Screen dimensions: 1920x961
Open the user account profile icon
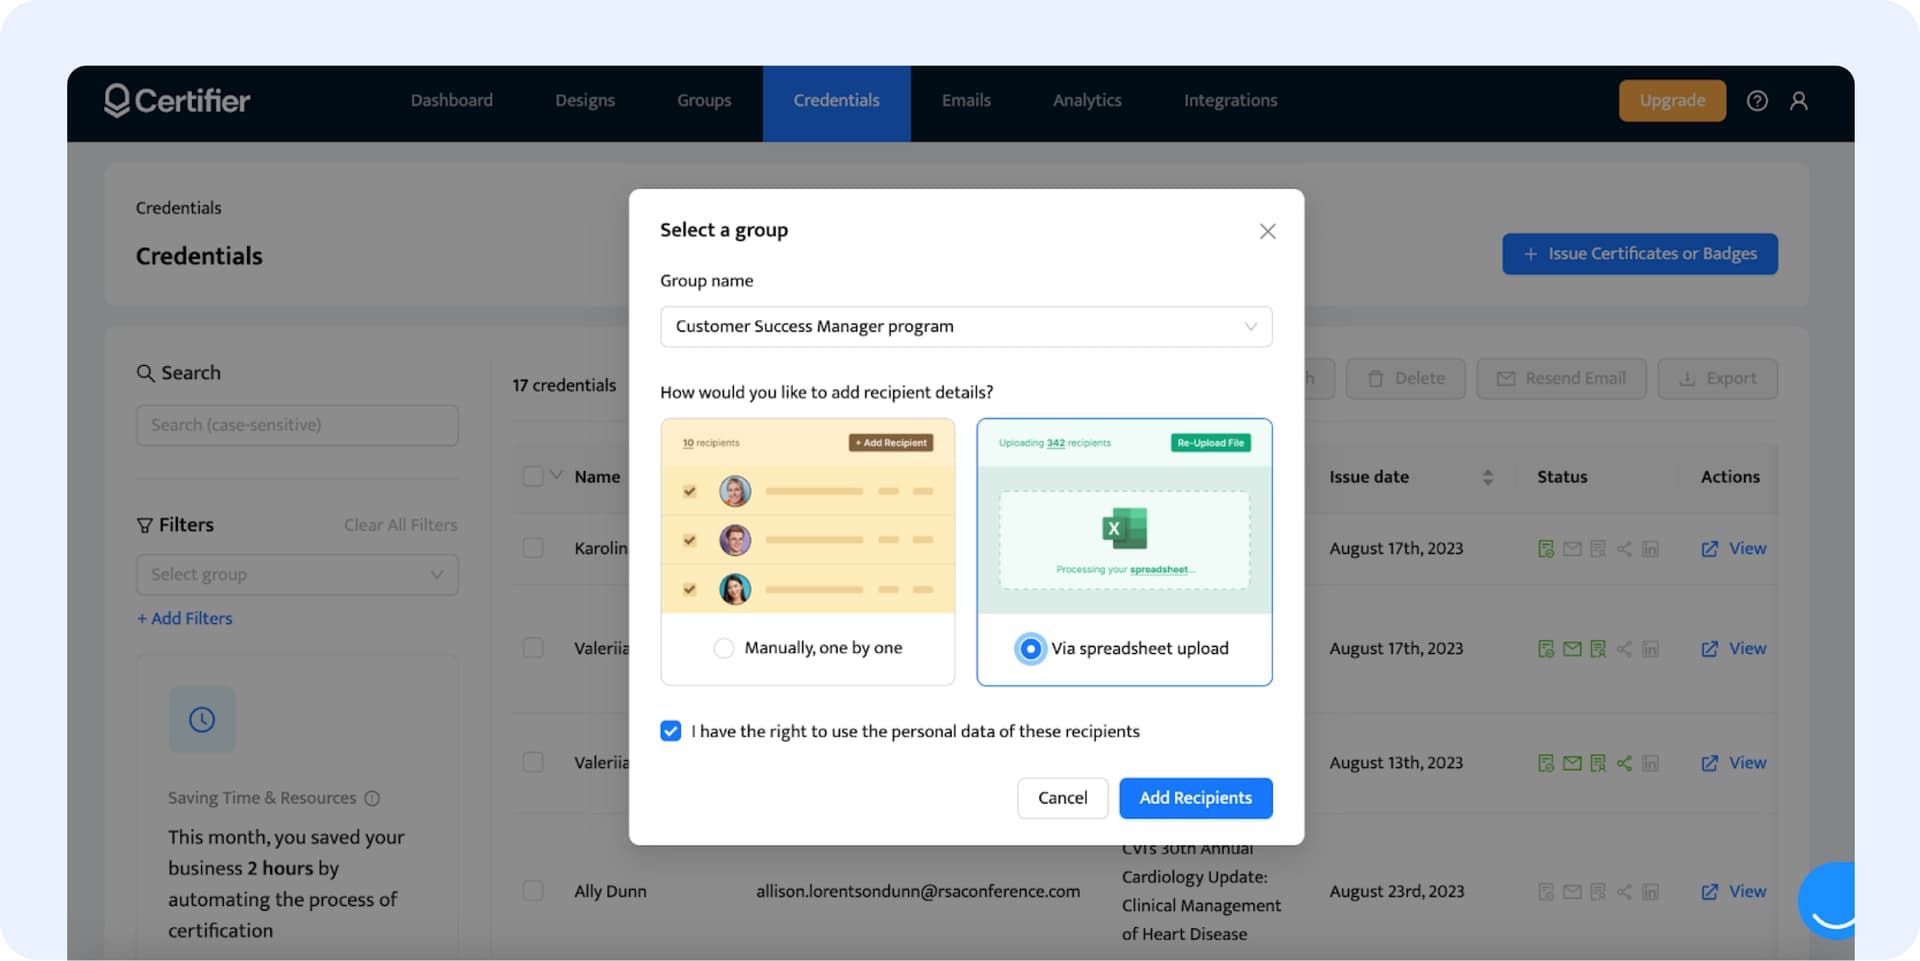tap(1799, 101)
